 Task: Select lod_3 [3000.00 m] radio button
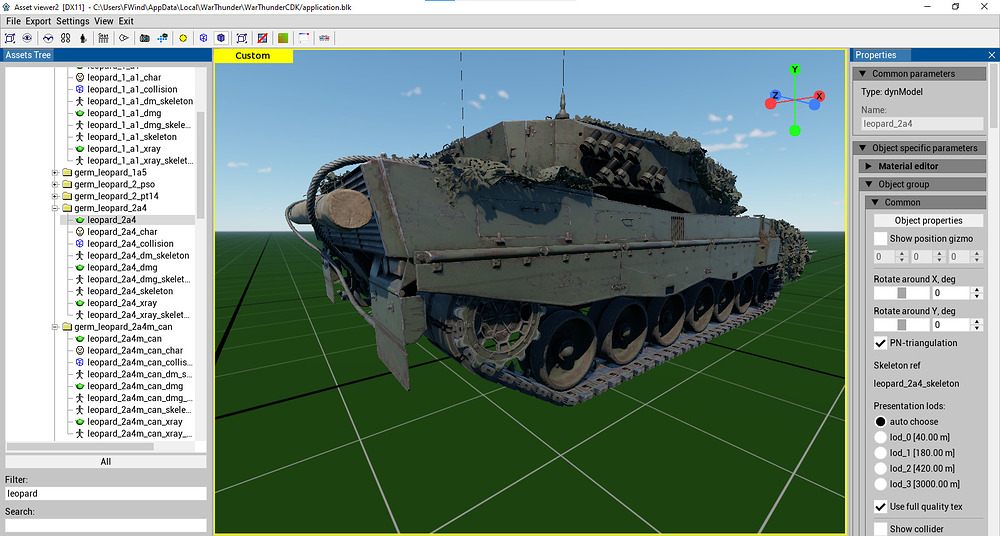881,484
